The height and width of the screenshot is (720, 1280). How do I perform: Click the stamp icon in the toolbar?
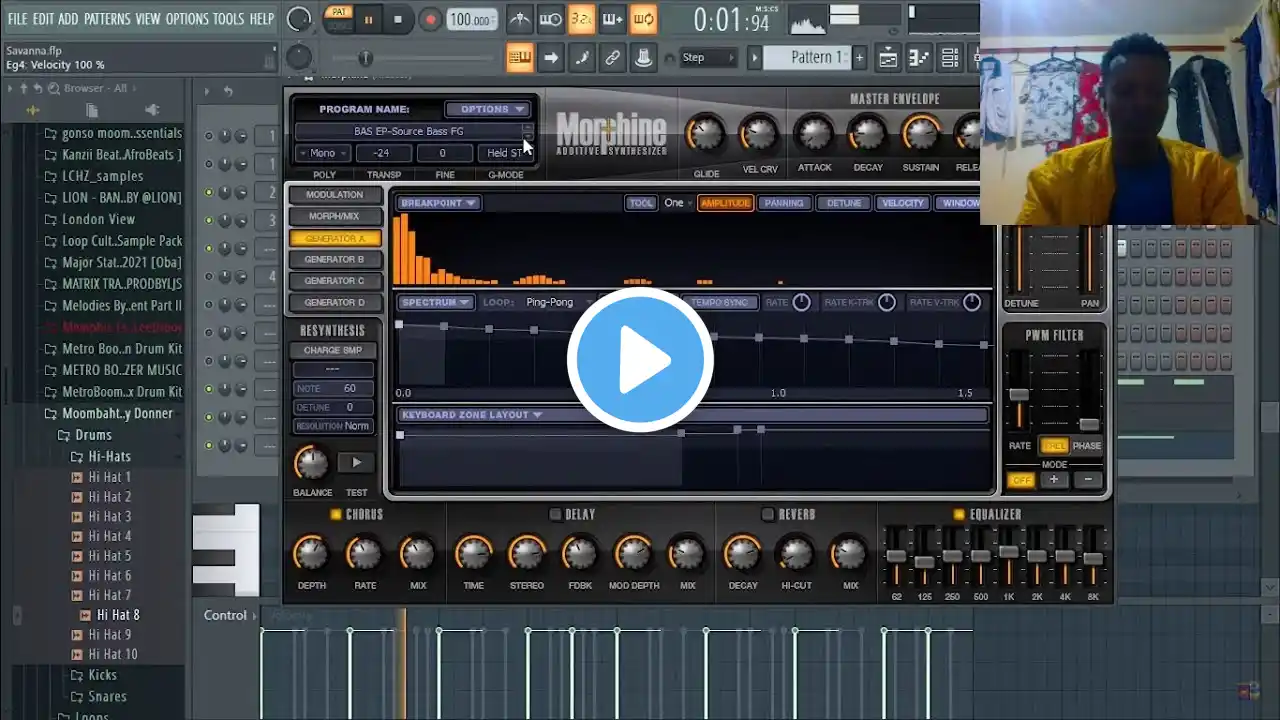click(x=644, y=58)
